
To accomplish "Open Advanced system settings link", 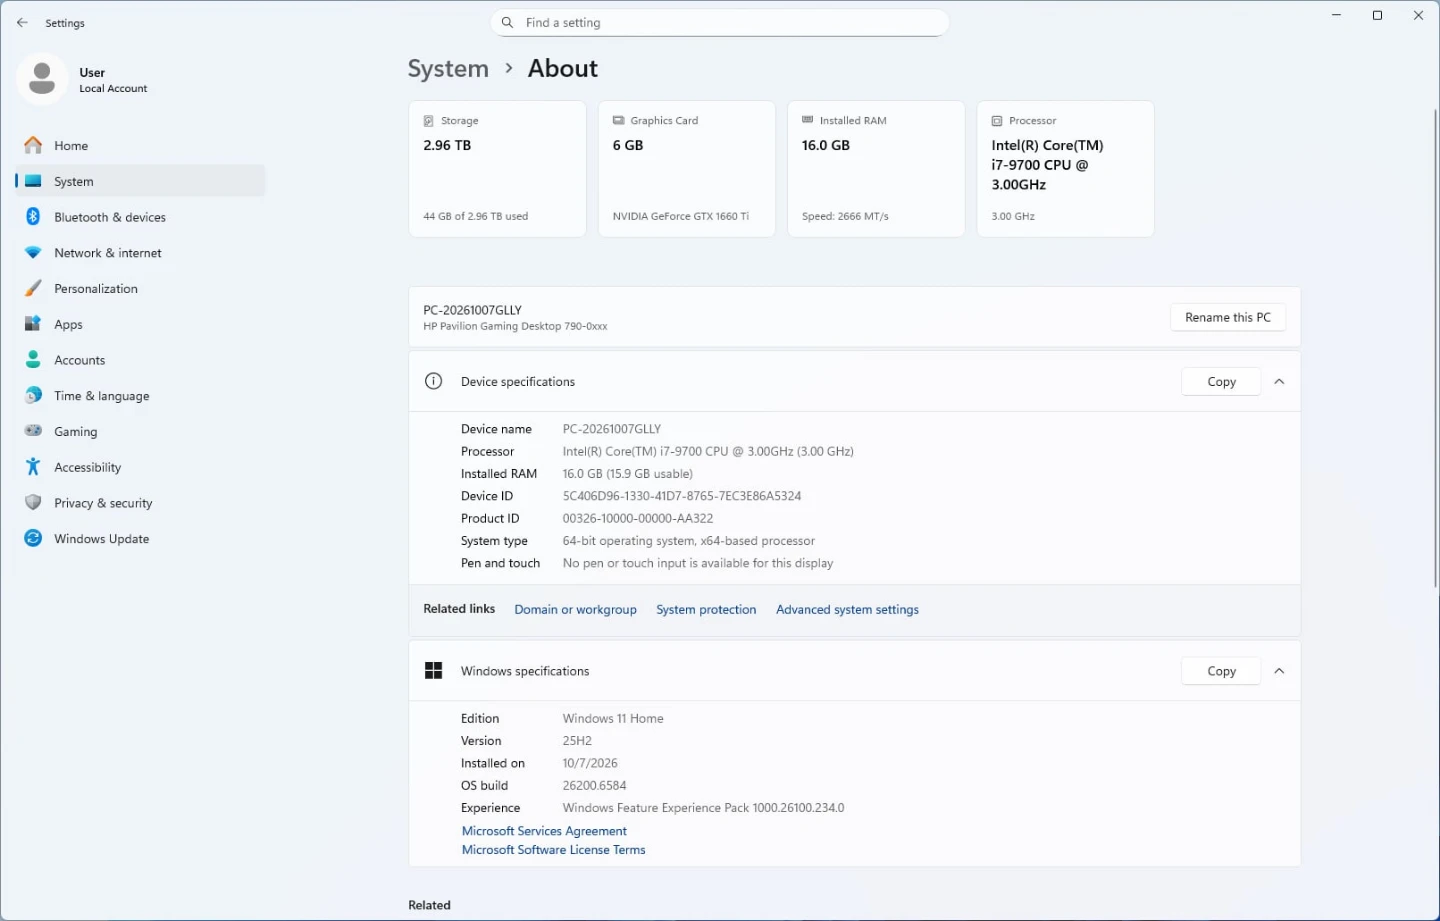I will [847, 609].
